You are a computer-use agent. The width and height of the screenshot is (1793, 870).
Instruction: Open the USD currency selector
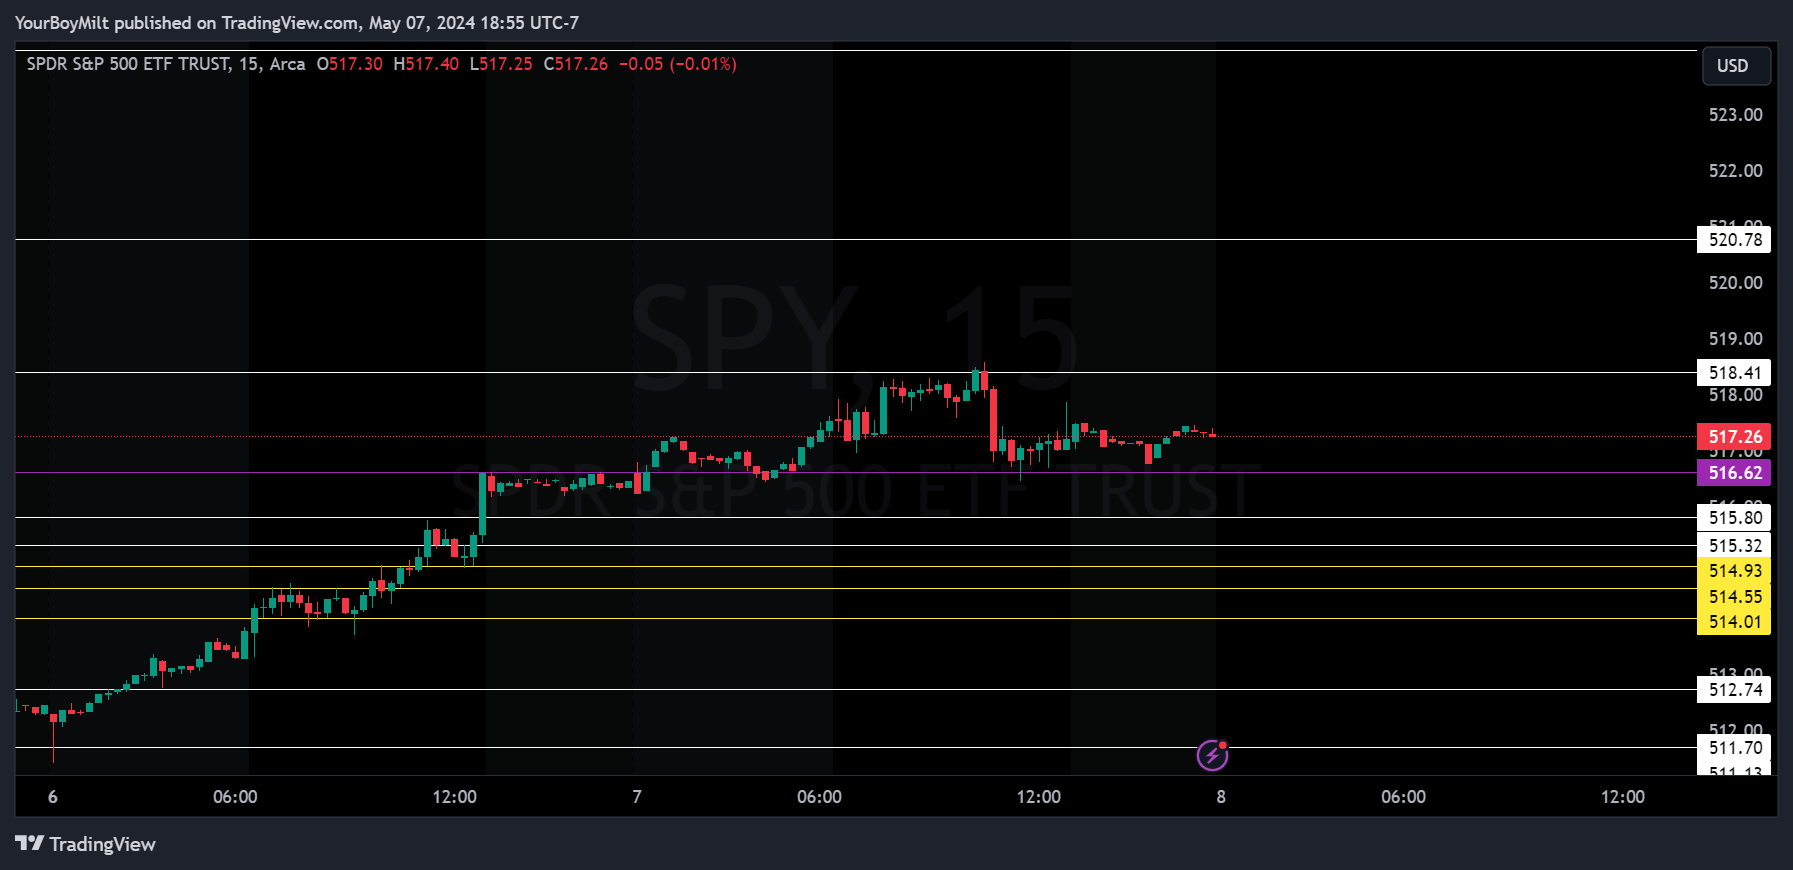(1736, 66)
